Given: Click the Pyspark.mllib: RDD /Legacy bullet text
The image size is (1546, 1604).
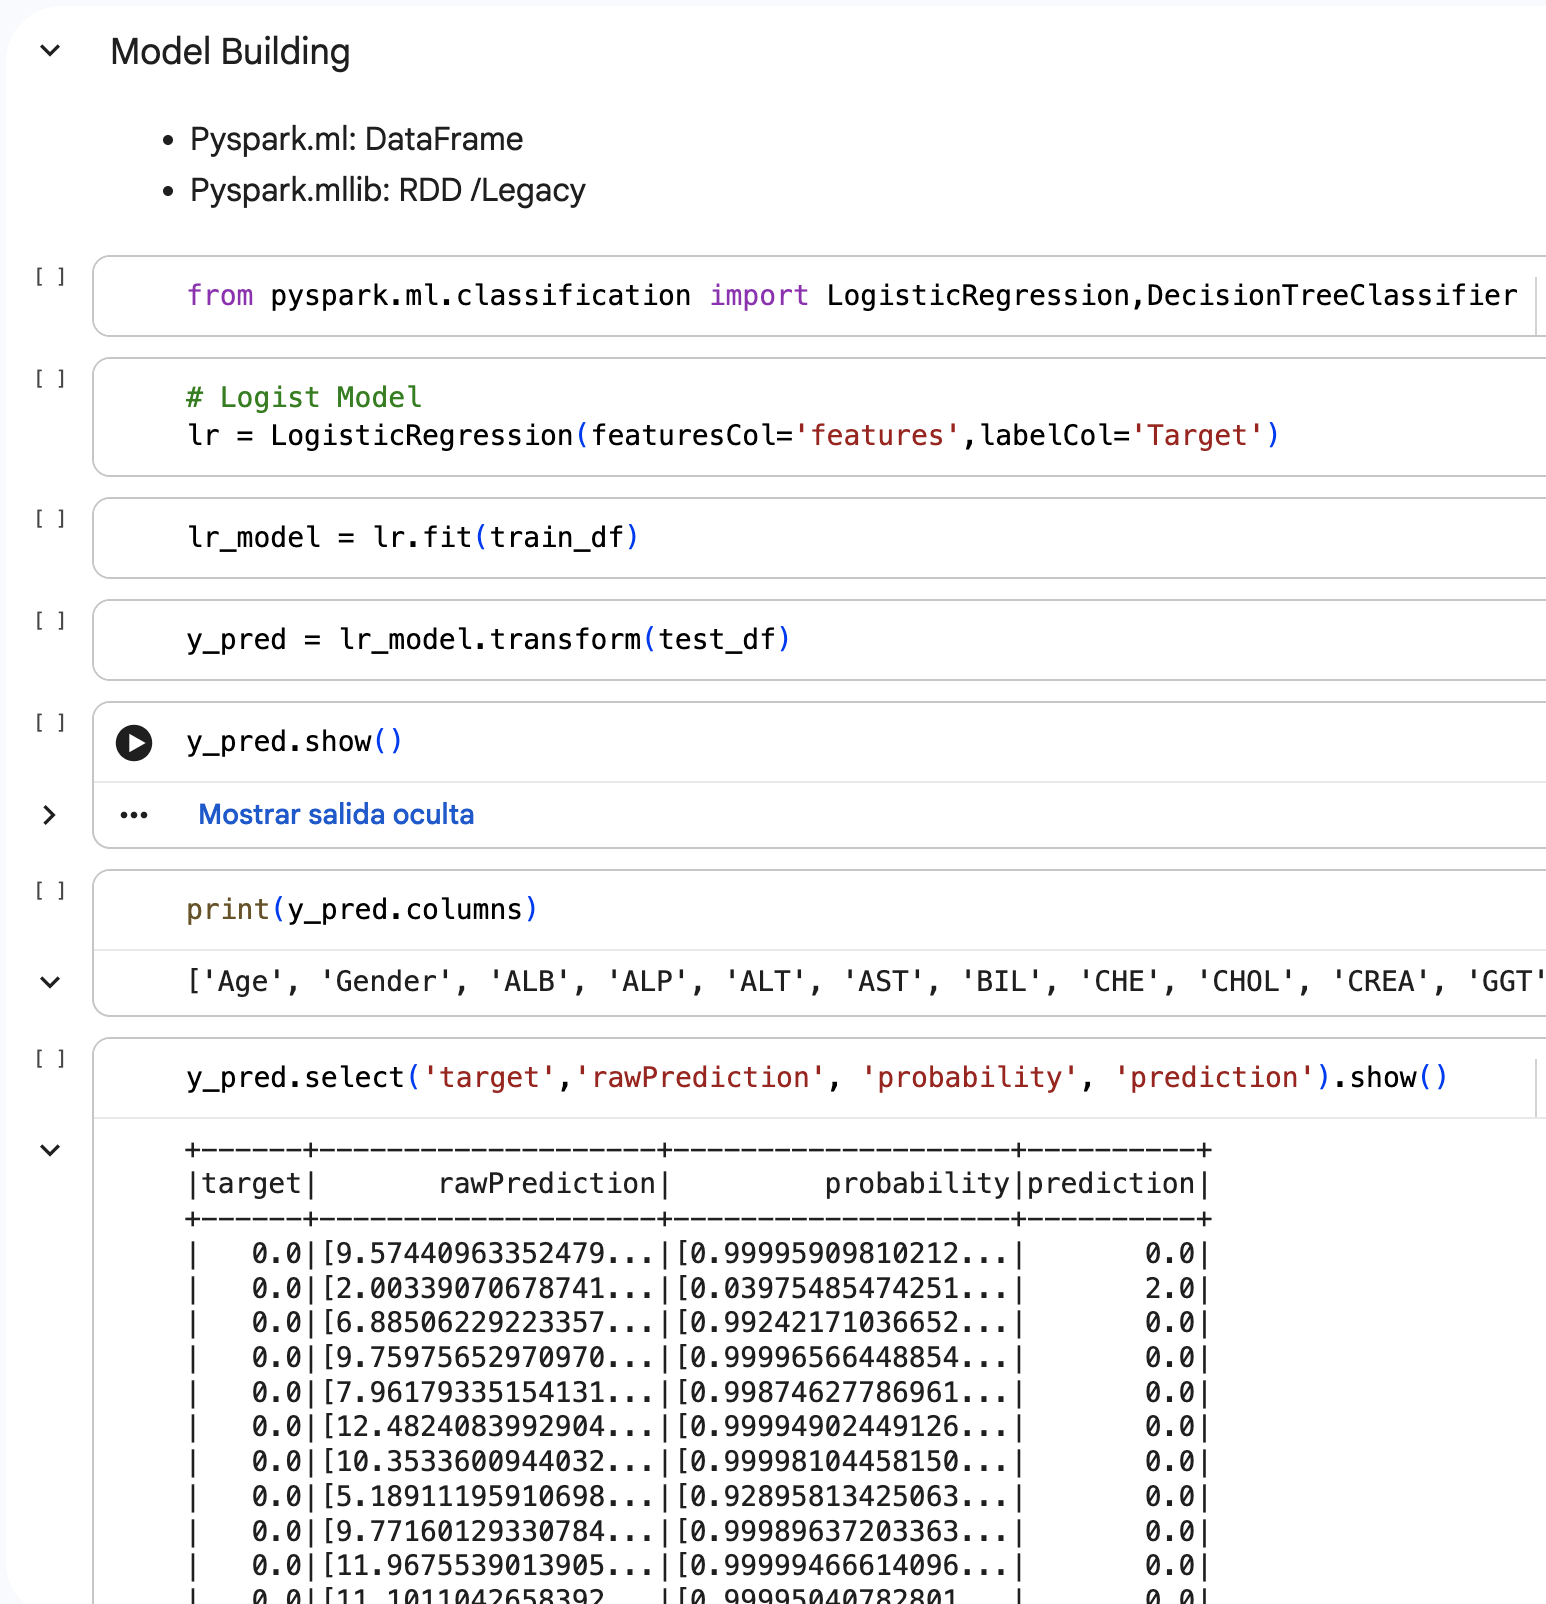Looking at the screenshot, I should pyautogui.click(x=387, y=191).
